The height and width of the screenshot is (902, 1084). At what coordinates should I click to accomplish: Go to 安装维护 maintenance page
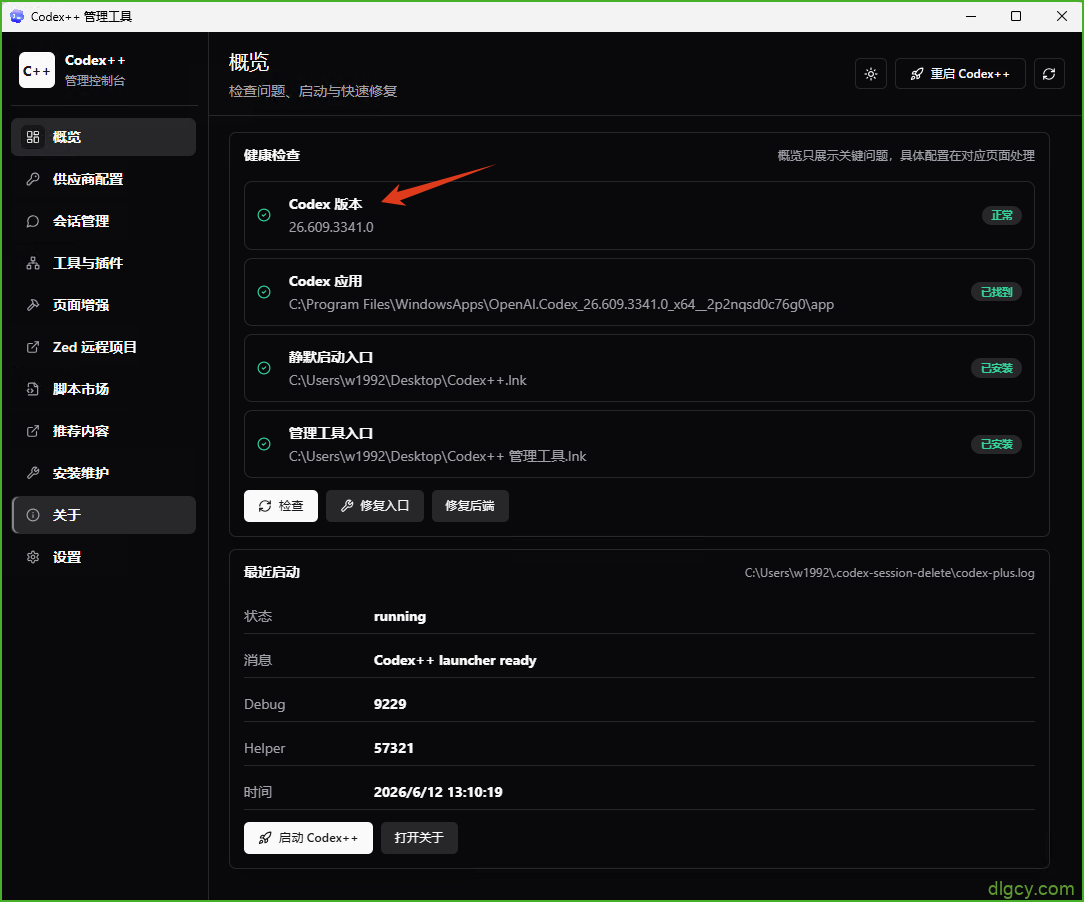[x=104, y=473]
